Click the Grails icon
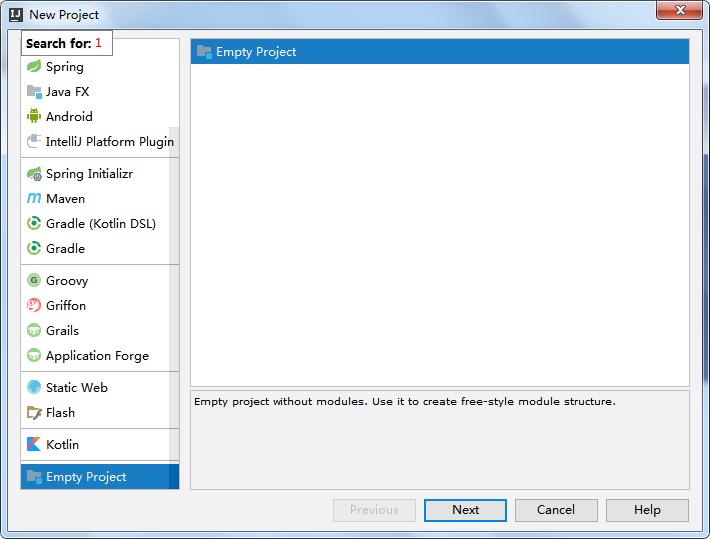Image resolution: width=710 pixels, height=539 pixels. coord(34,330)
